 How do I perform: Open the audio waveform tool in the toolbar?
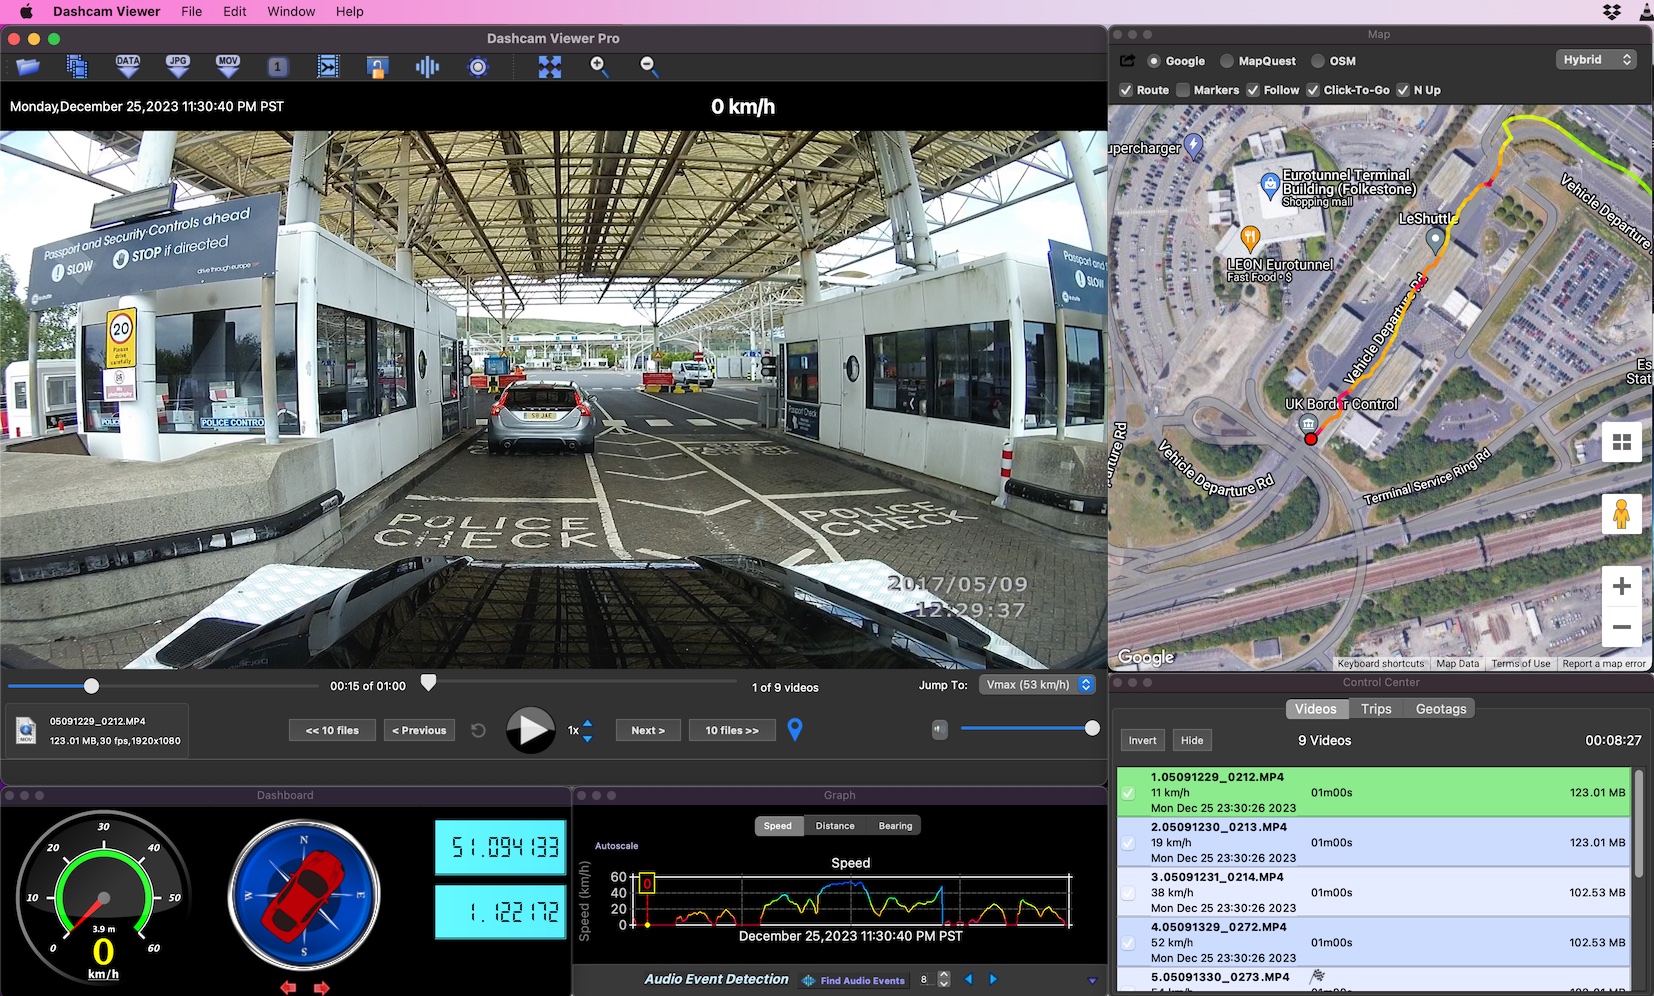[427, 67]
